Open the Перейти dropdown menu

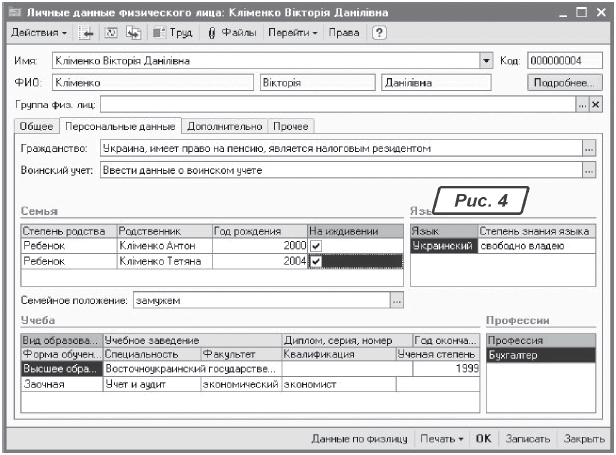292,33
